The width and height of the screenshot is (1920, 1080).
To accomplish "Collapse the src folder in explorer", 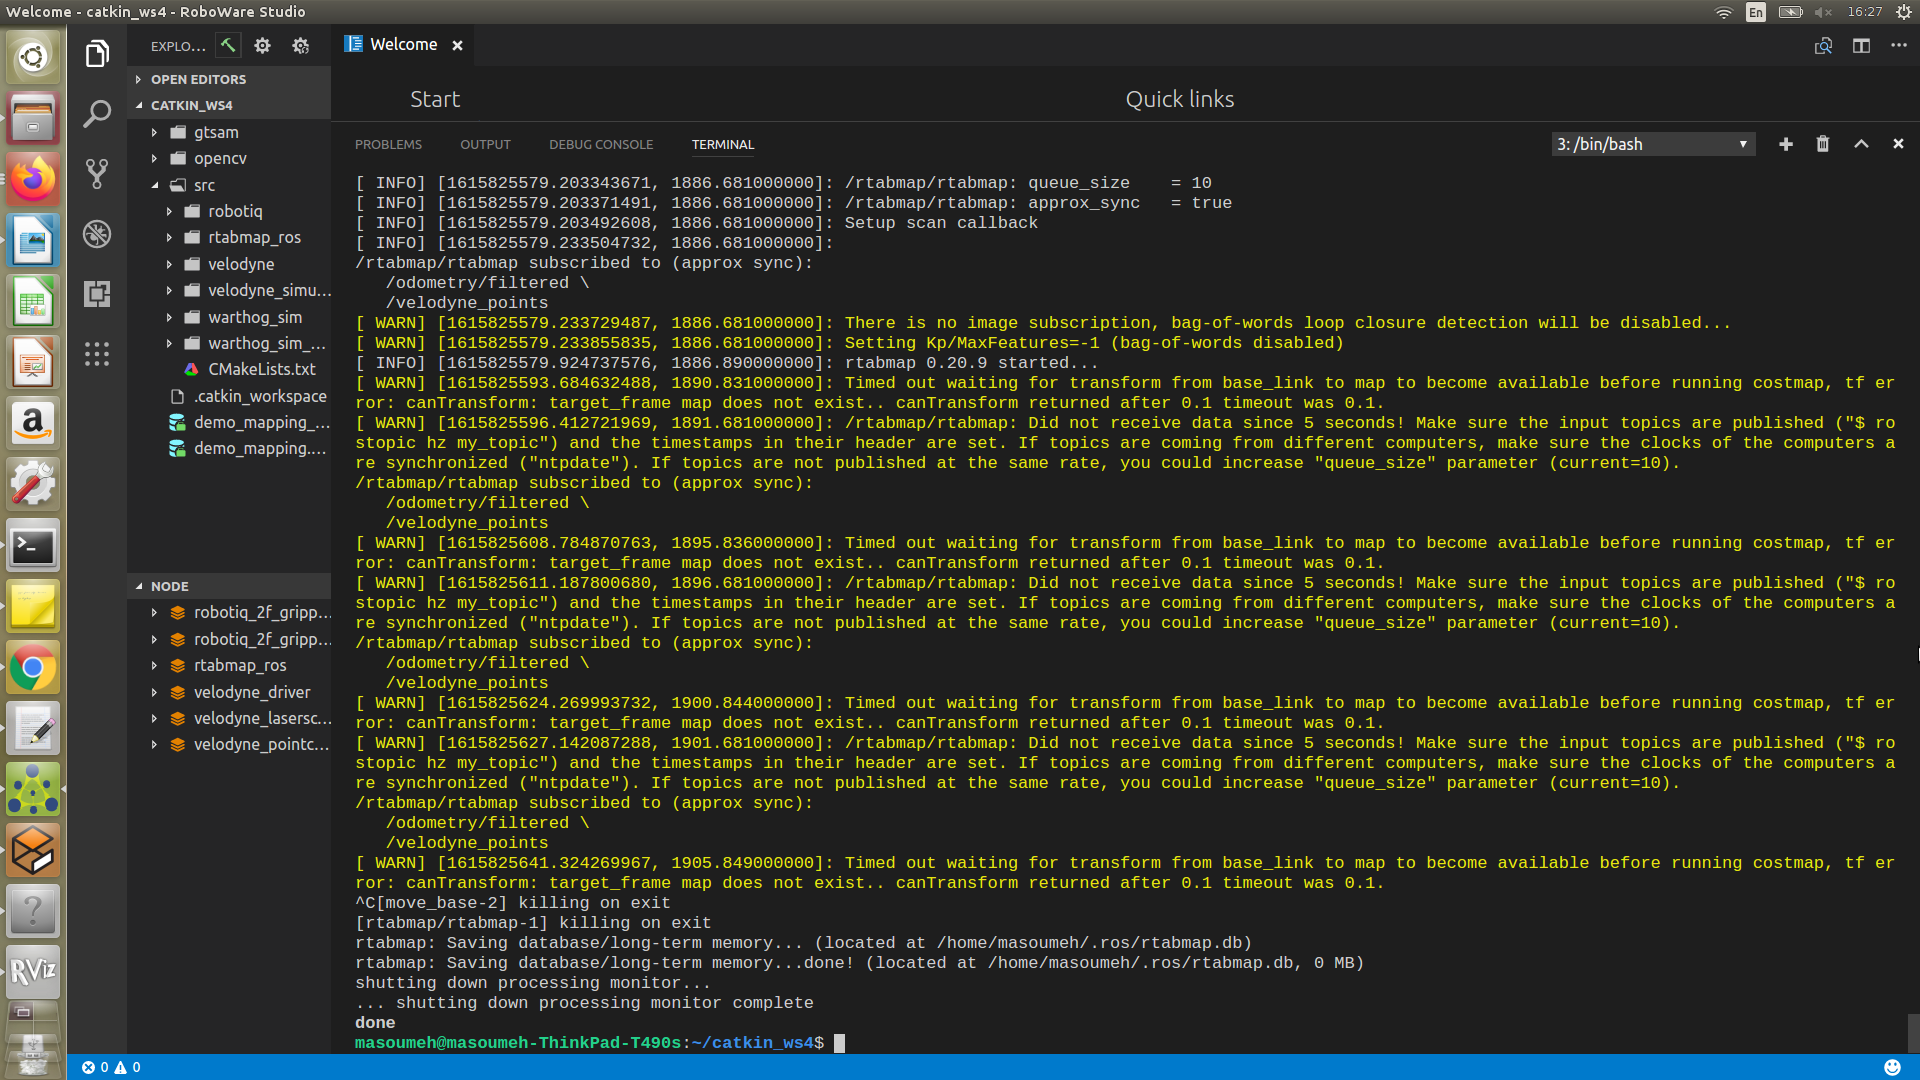I will point(155,185).
